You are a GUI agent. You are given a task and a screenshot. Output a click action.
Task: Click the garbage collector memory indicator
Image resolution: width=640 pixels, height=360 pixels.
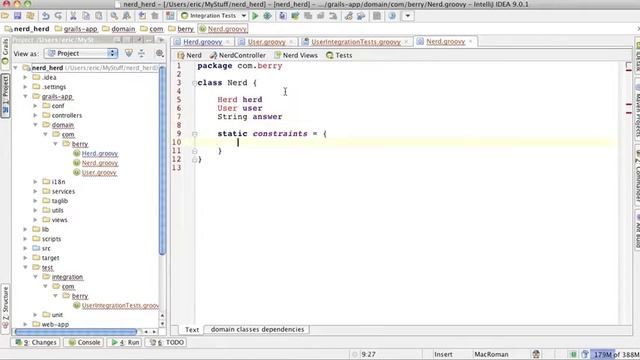615,354
